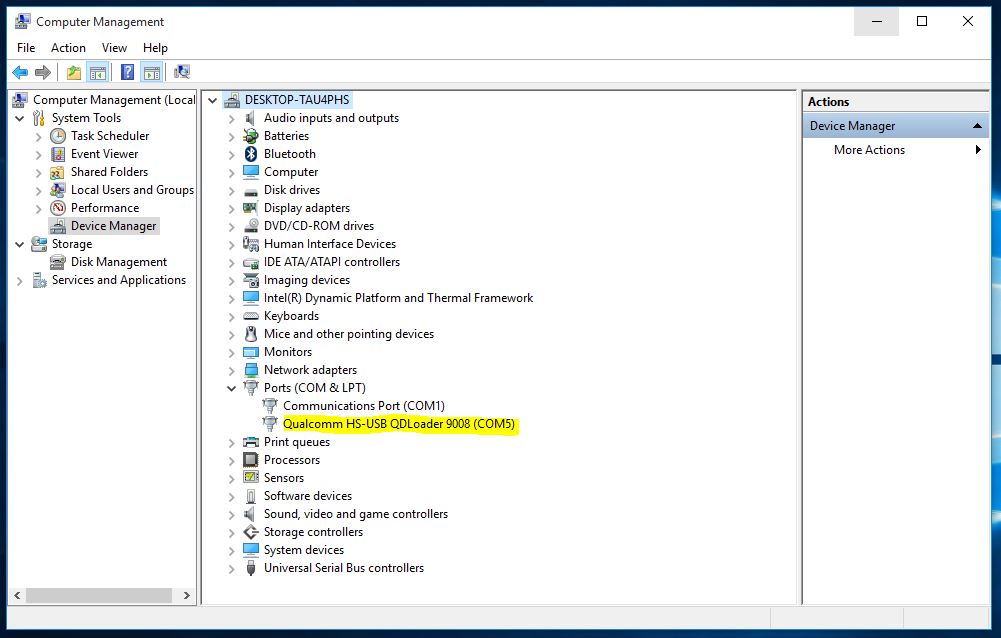This screenshot has width=1001, height=638.
Task: Toggle the Show/Hide Console Tree toolbar button
Action: click(x=98, y=72)
